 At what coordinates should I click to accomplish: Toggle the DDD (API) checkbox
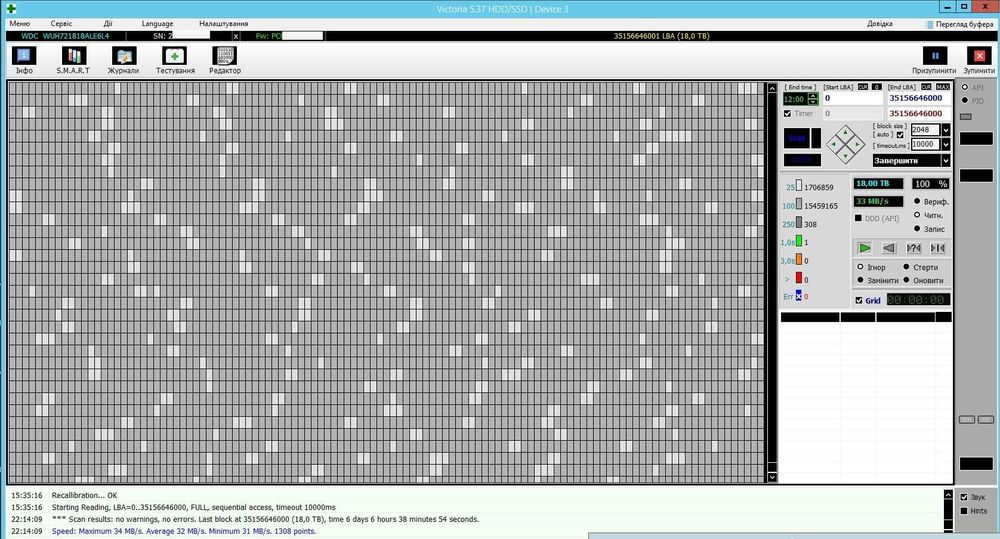click(x=858, y=218)
